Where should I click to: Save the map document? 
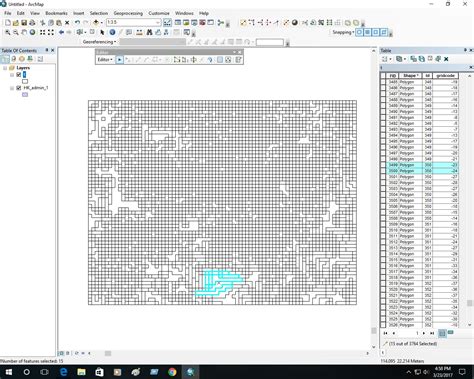coord(24,23)
